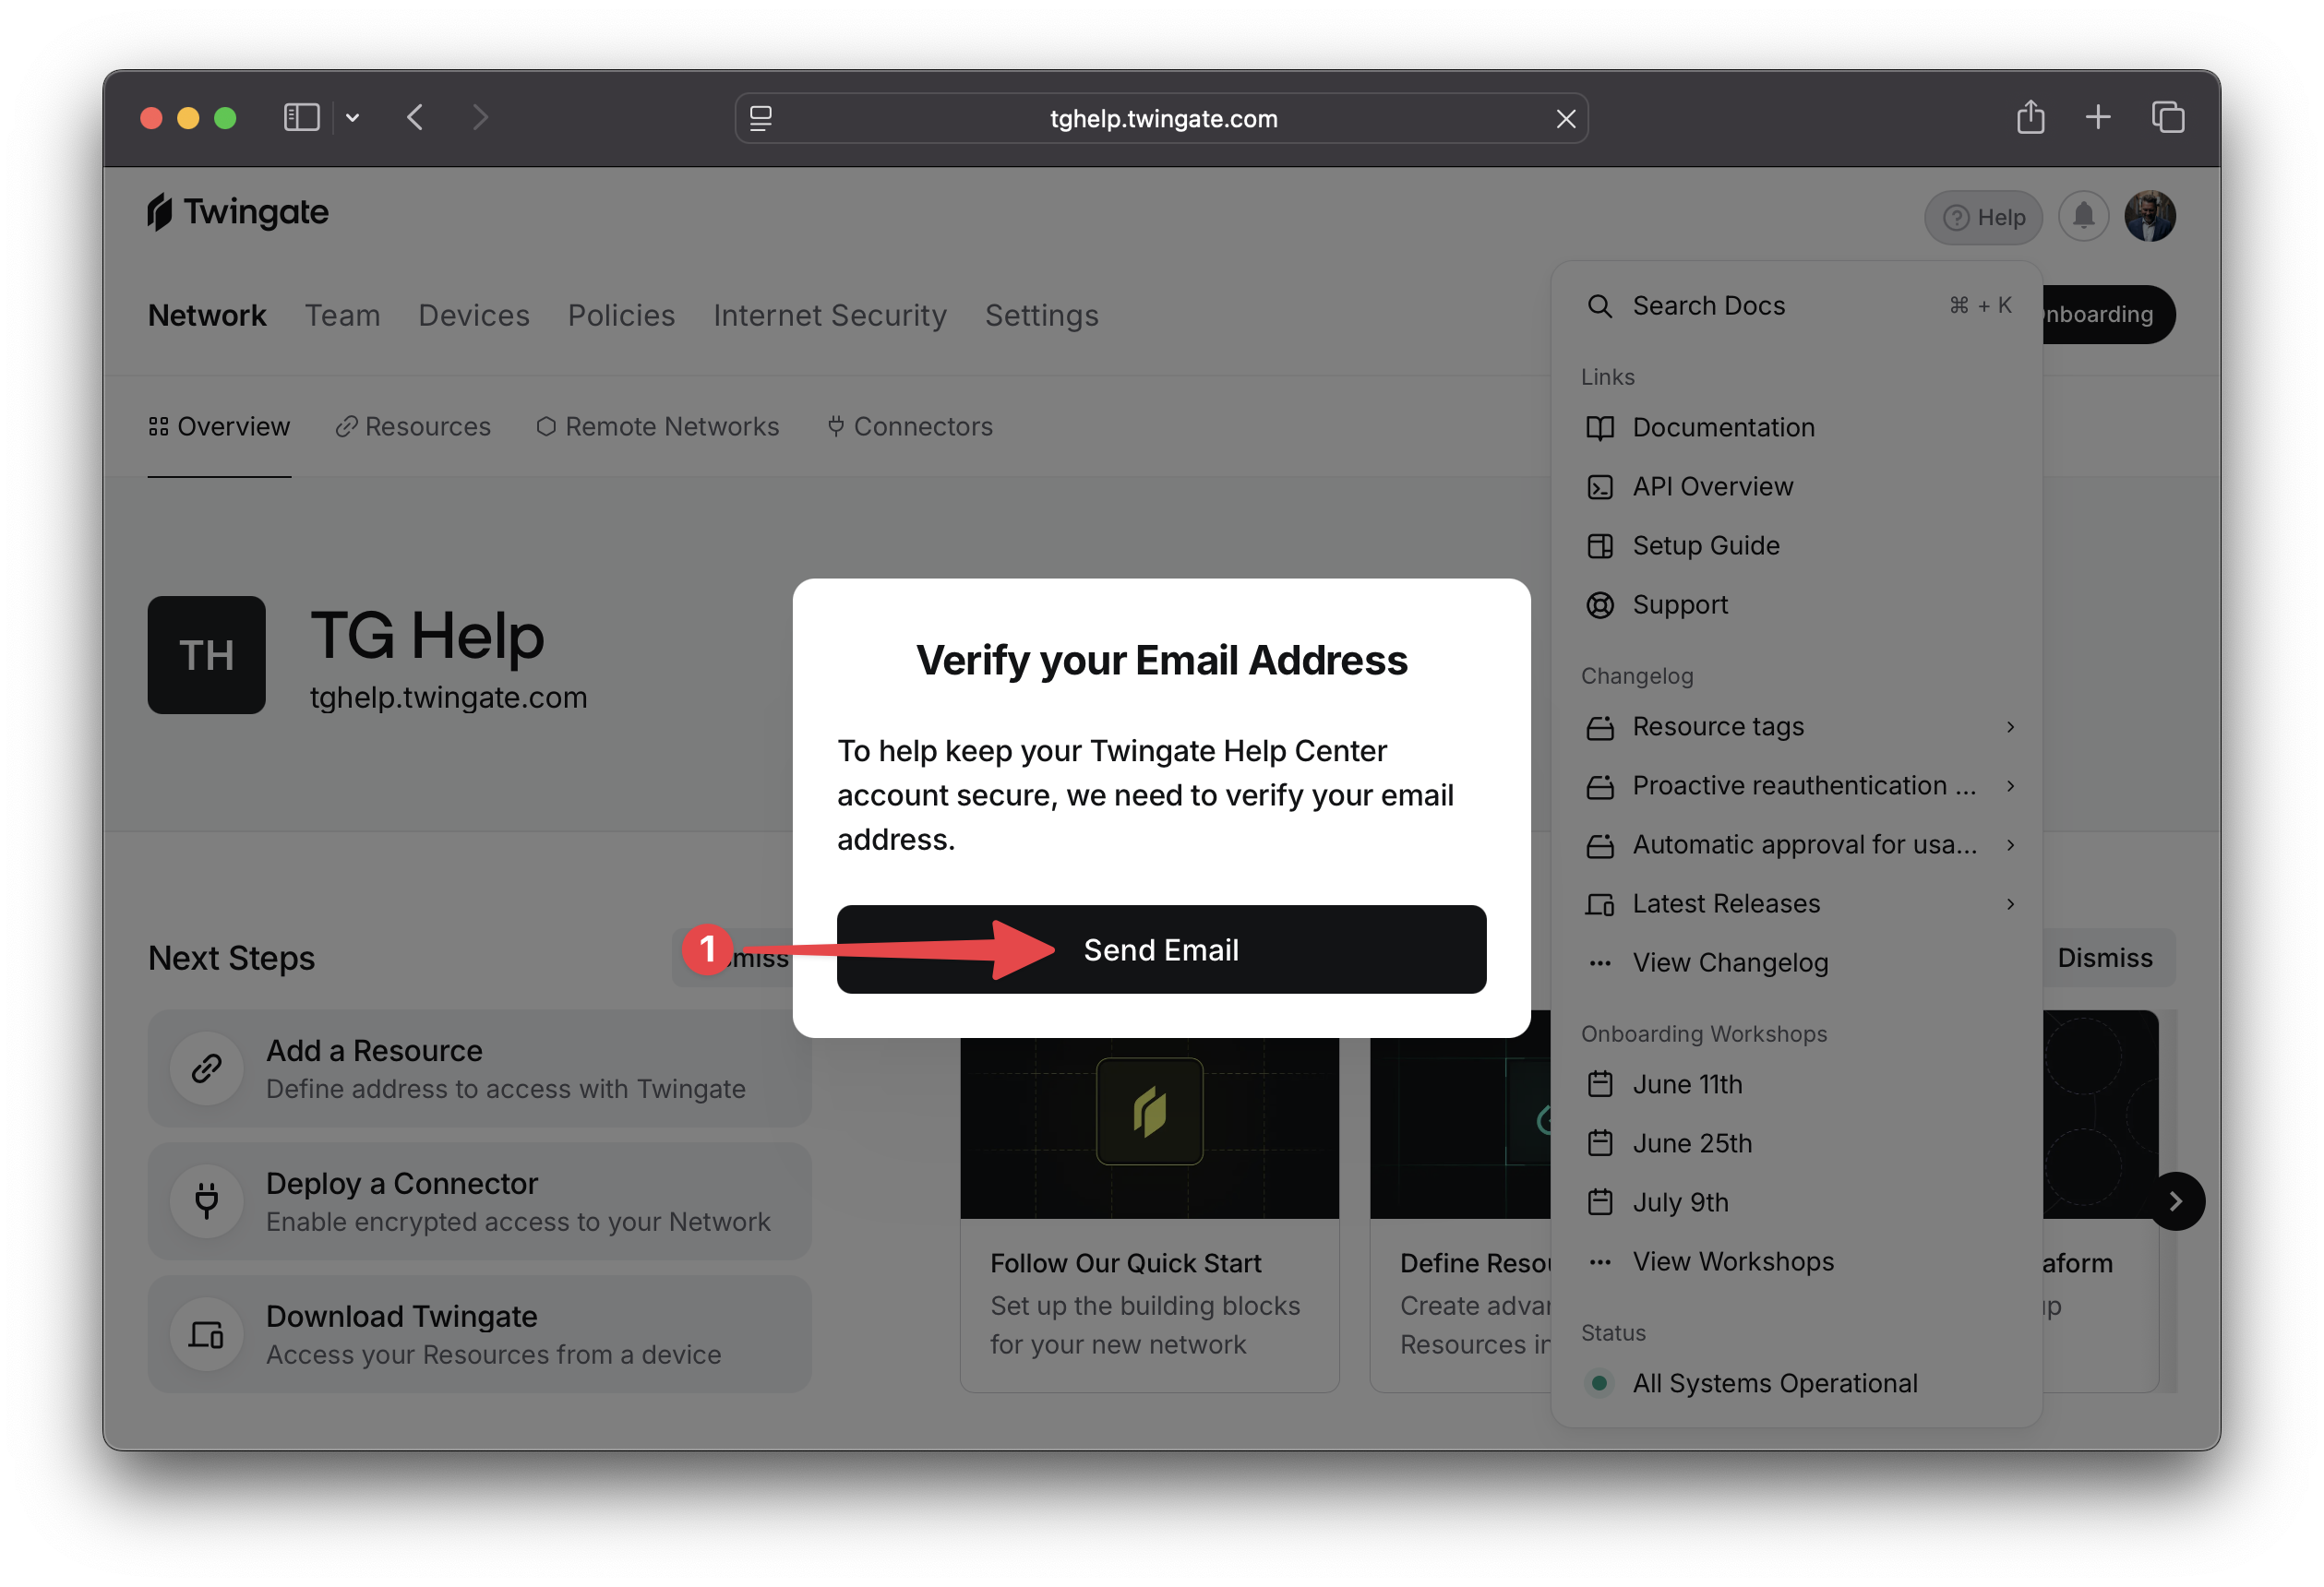Click the Search Docs field
Viewport: 2324px width, 1587px height.
1798,306
